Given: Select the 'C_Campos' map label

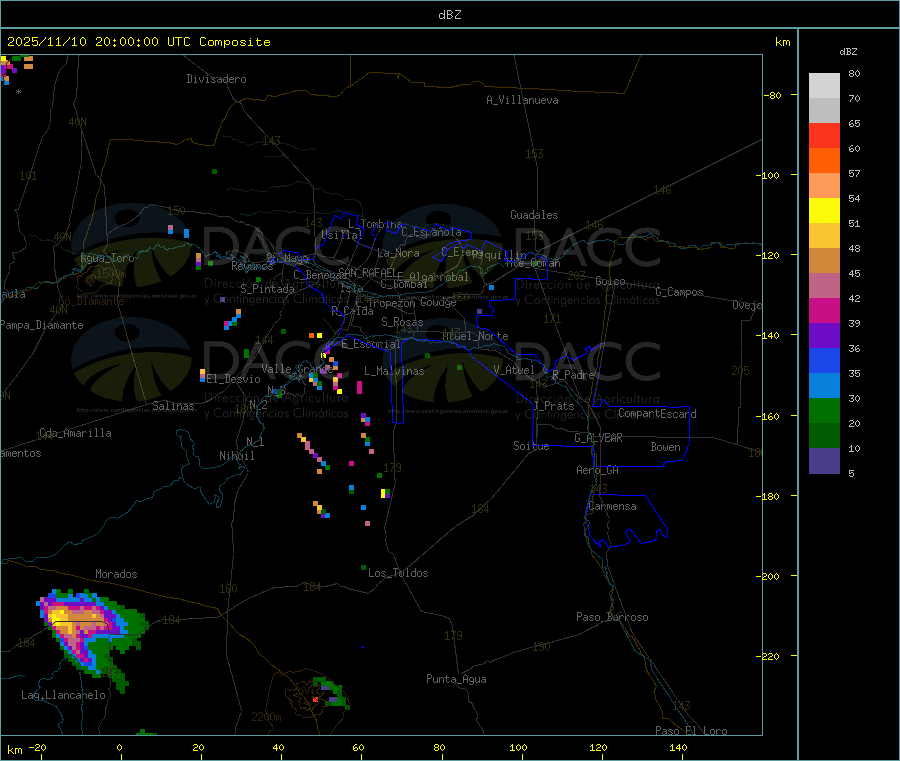Looking at the screenshot, I should tap(679, 292).
